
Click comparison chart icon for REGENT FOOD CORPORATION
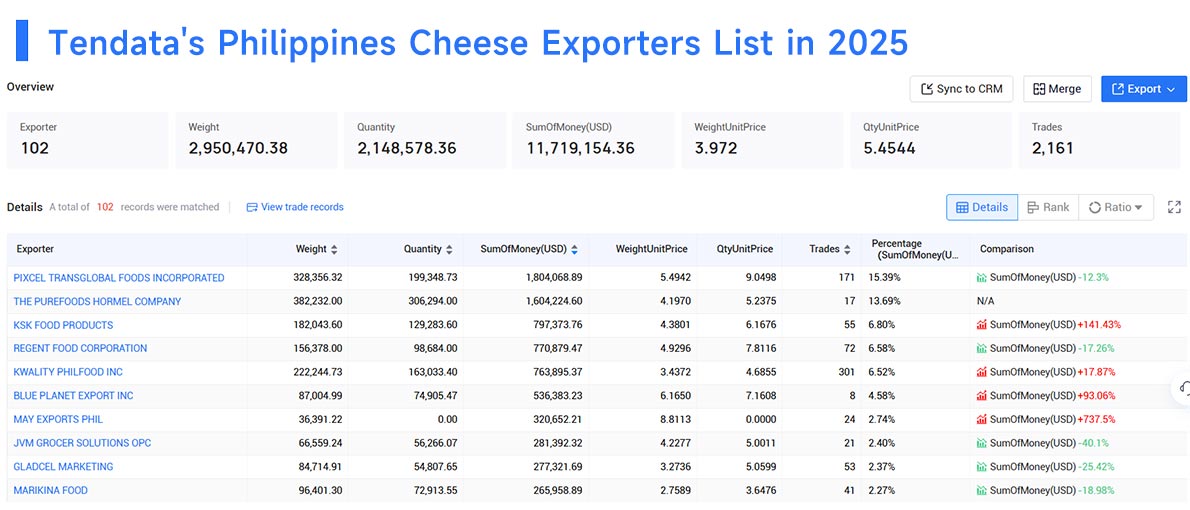pyautogui.click(x=982, y=348)
